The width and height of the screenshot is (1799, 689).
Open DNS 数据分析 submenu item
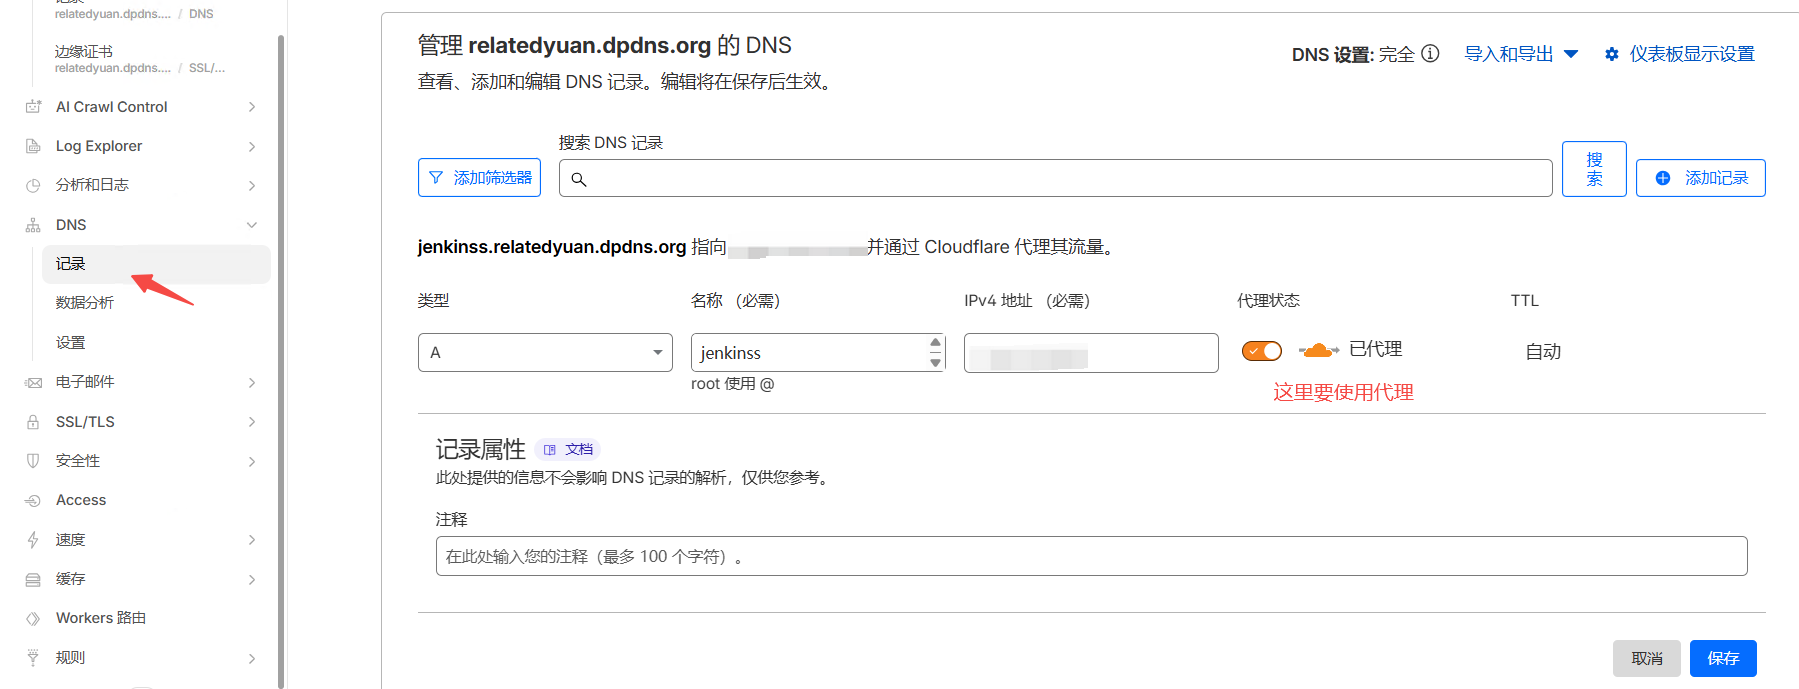click(156, 303)
